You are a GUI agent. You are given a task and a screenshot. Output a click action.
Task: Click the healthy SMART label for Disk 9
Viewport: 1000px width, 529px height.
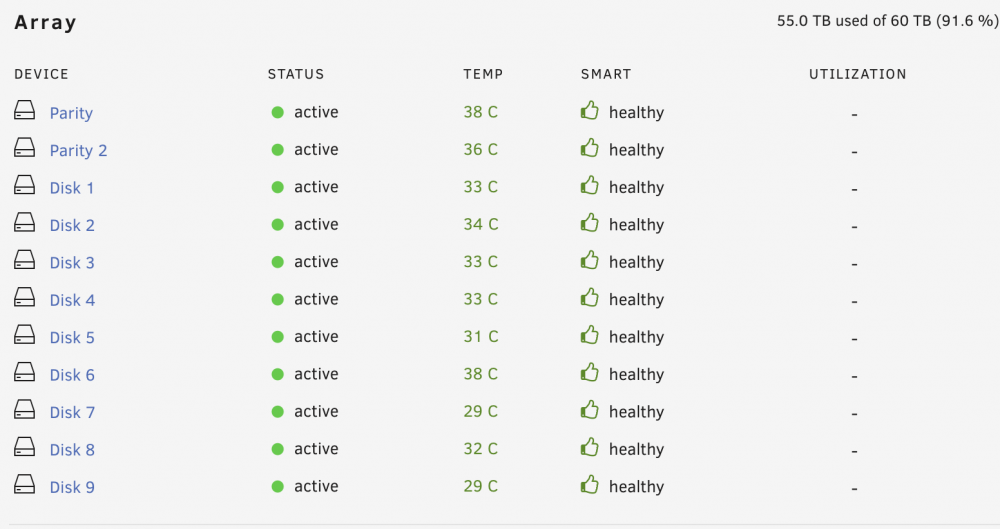click(636, 487)
